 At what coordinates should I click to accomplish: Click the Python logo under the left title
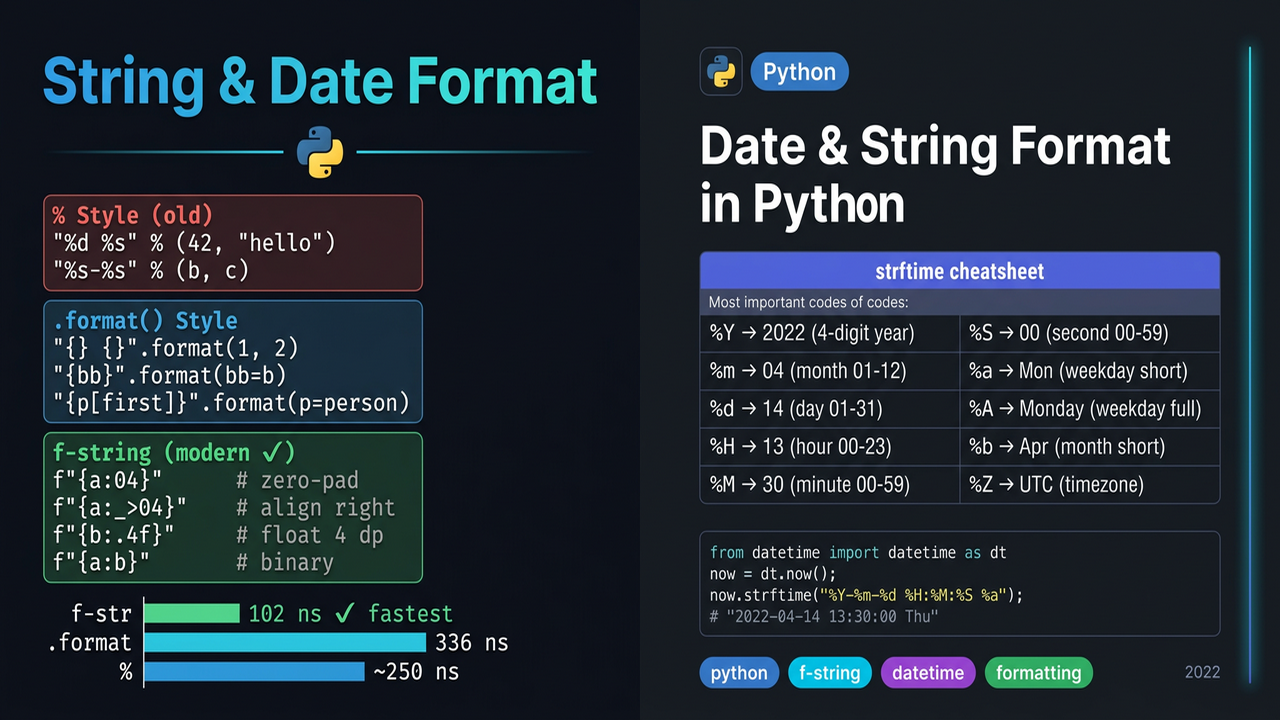[320, 152]
